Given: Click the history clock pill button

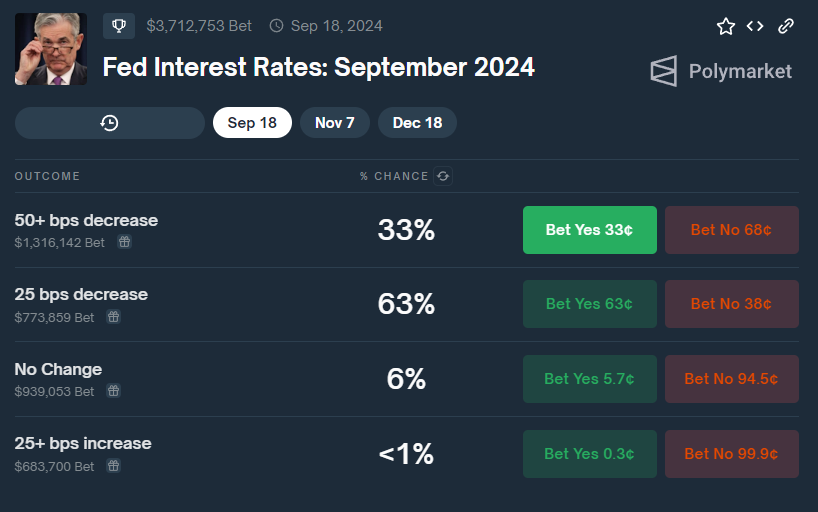Looking at the screenshot, I should click(x=110, y=123).
